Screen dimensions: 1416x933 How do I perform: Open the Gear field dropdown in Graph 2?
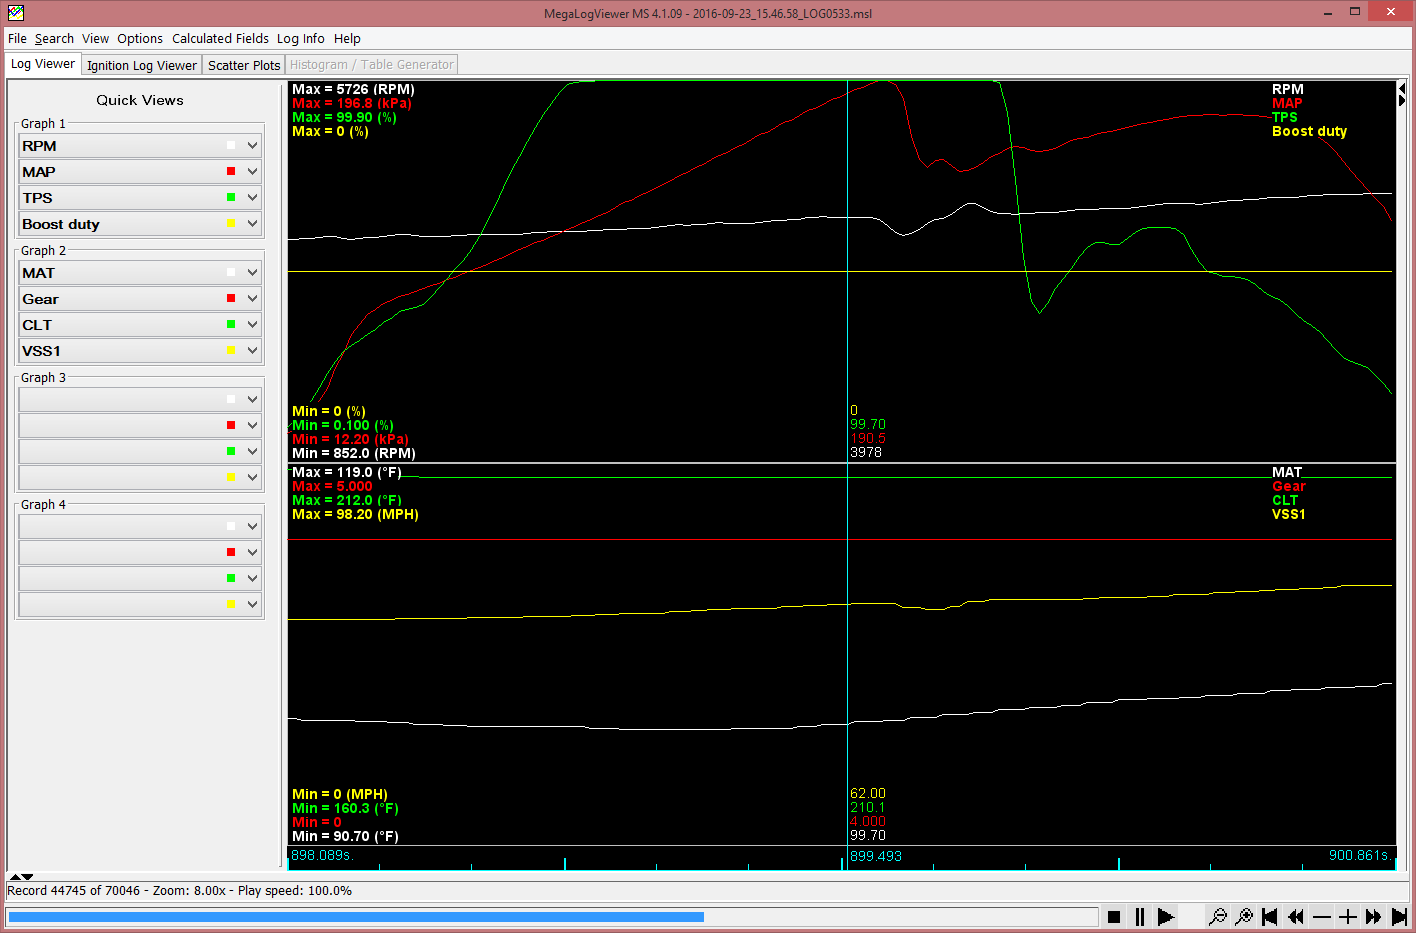point(252,299)
